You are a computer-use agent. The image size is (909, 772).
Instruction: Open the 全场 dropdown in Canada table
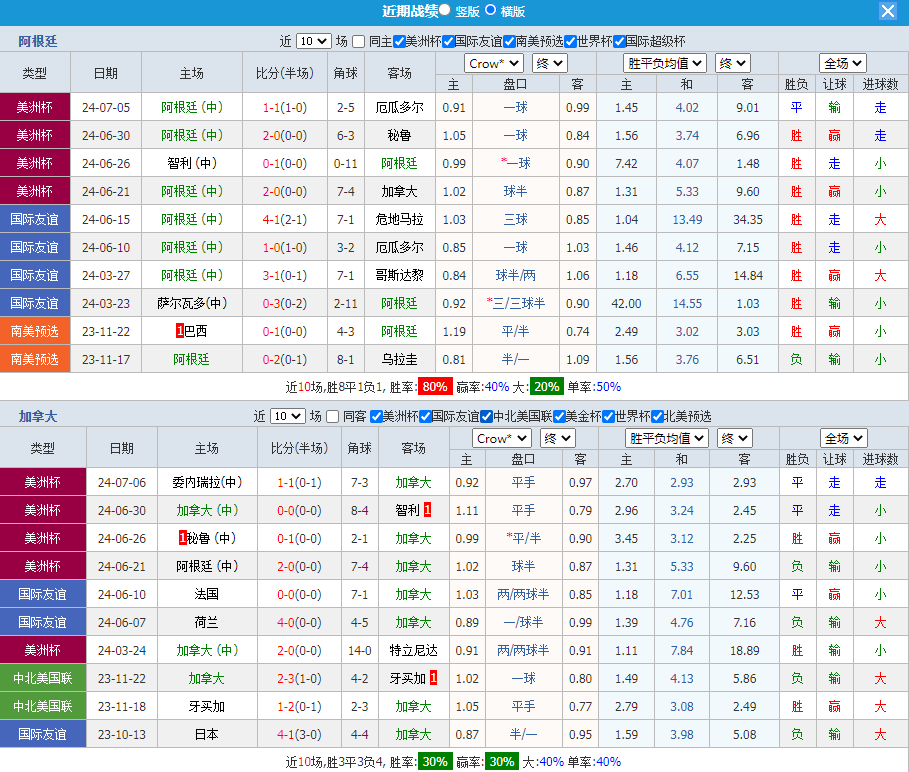pos(843,438)
